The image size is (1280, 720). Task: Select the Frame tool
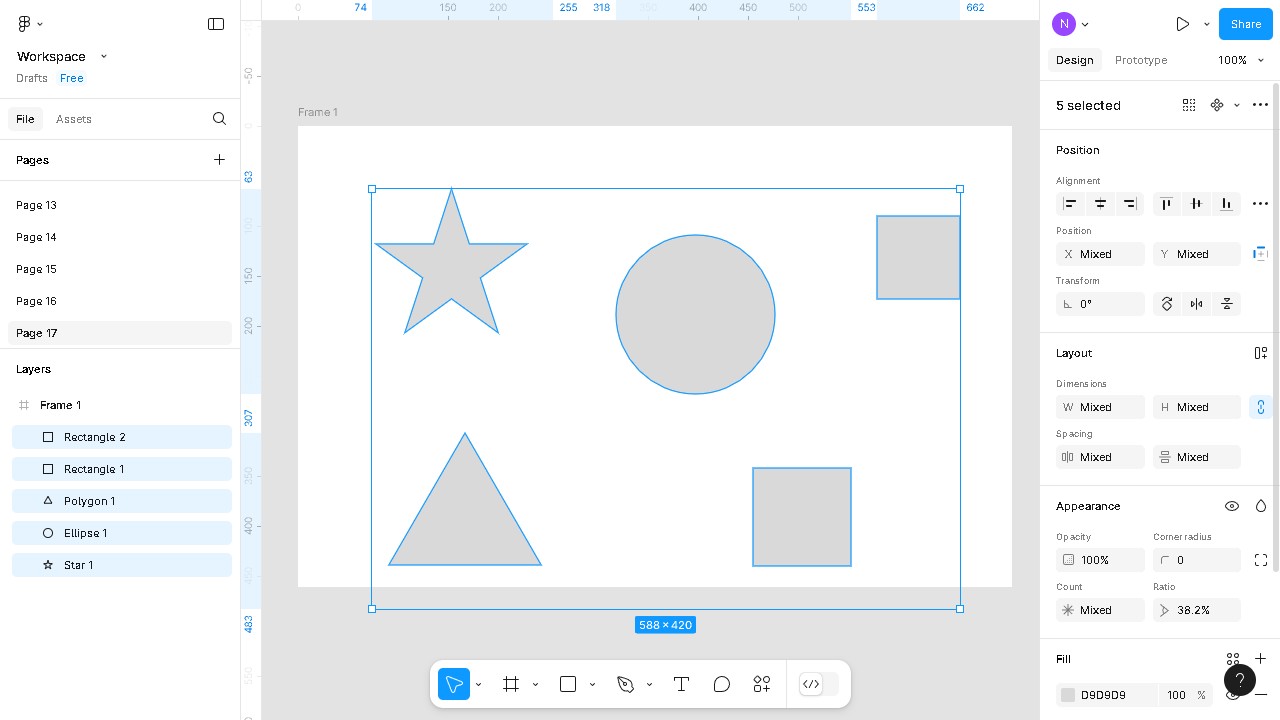(511, 684)
